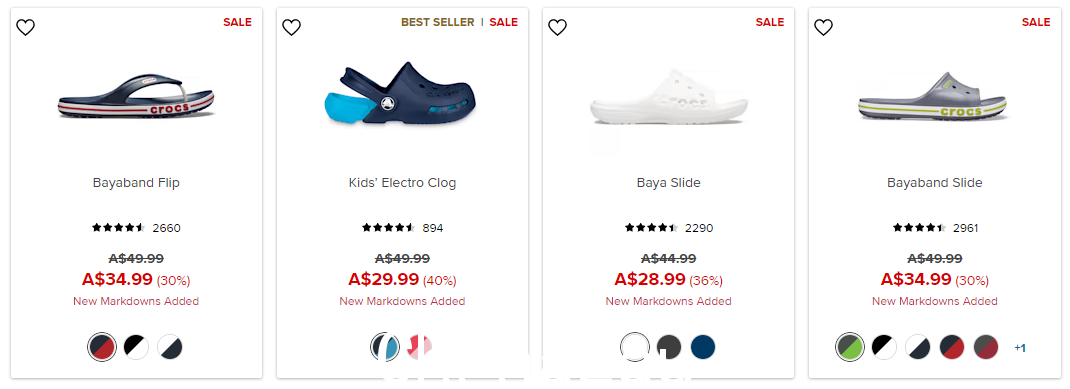Choose grey and green Bayaband Slide swatch

850,347
